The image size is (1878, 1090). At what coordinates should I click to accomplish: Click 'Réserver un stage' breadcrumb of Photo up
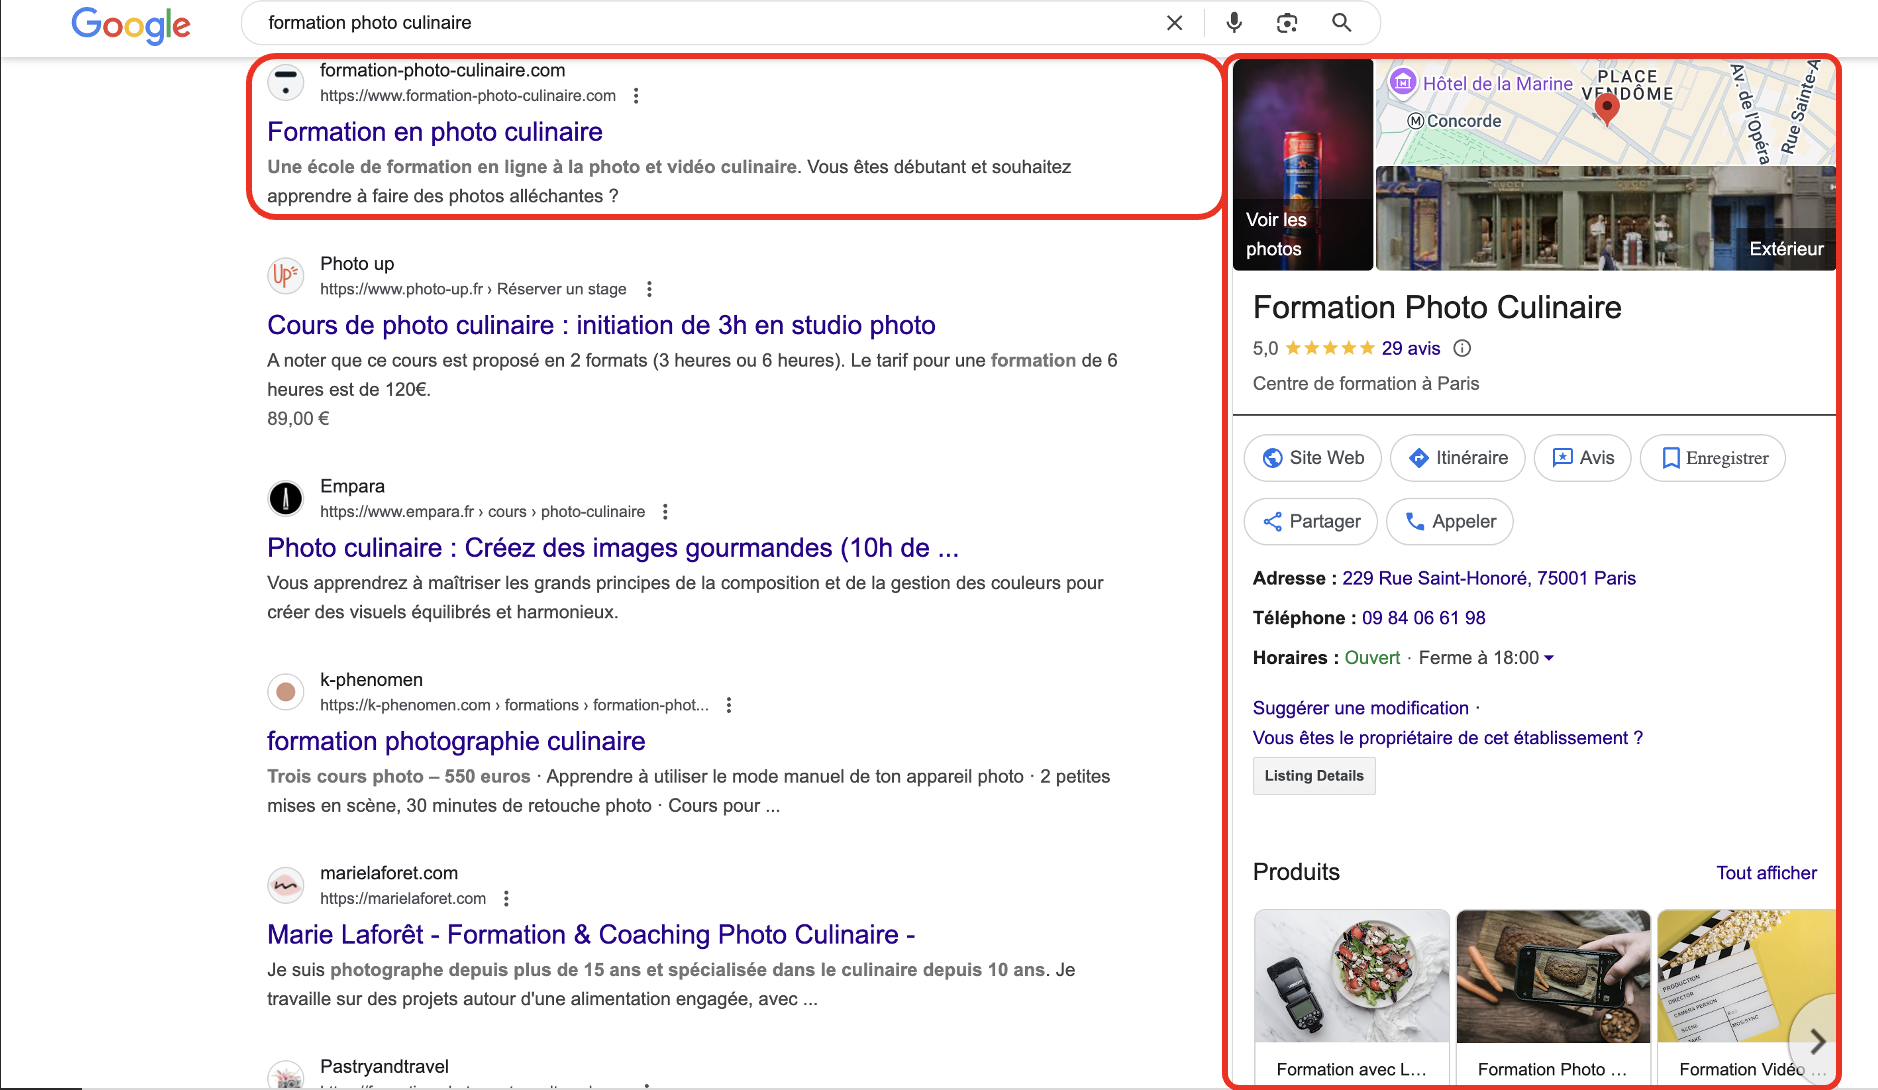coord(562,289)
